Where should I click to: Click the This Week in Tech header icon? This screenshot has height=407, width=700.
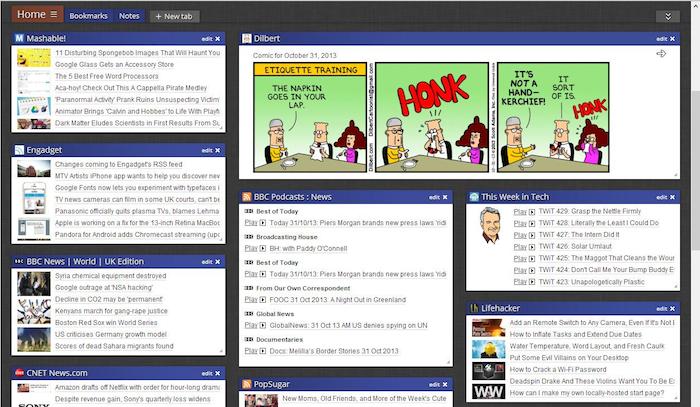click(474, 197)
